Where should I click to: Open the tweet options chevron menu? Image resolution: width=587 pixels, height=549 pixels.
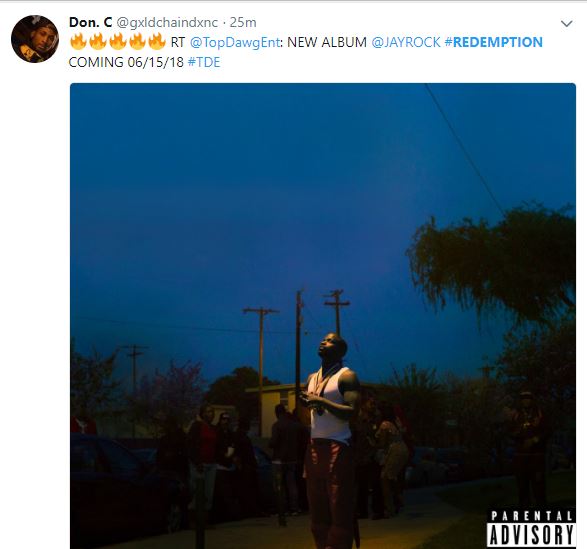pos(566,24)
